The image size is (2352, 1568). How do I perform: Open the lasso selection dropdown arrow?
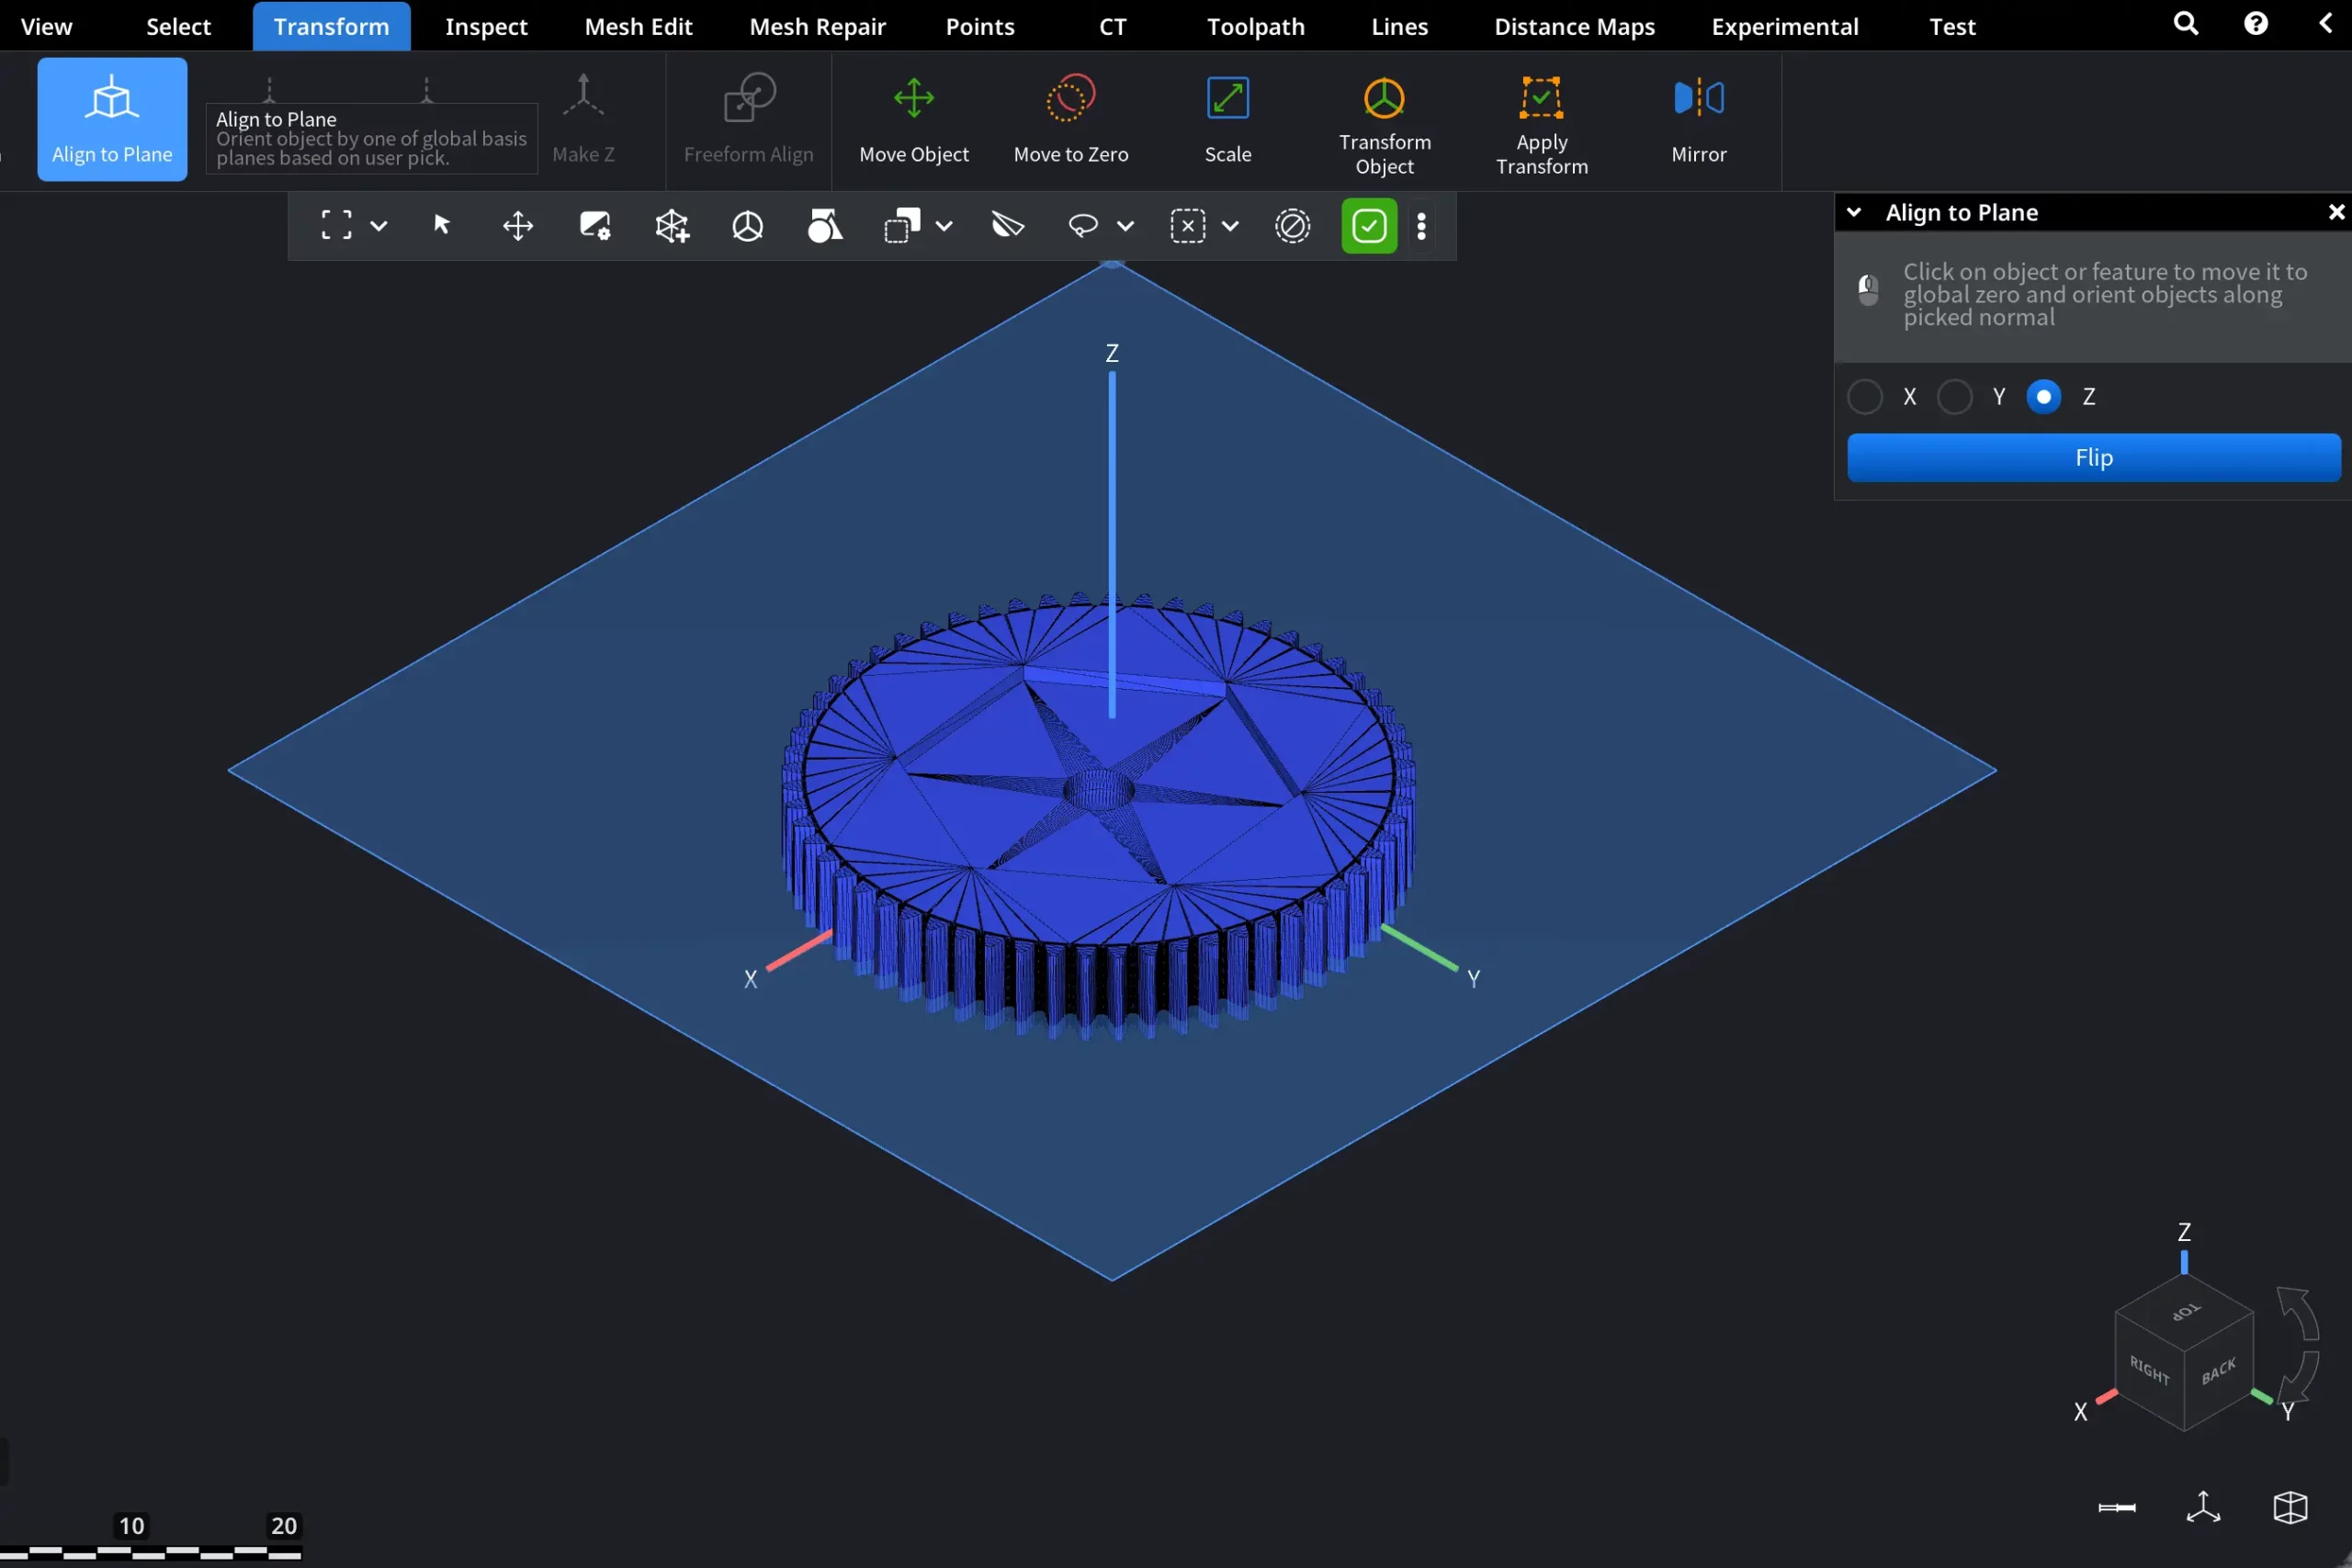pyautogui.click(x=1125, y=226)
